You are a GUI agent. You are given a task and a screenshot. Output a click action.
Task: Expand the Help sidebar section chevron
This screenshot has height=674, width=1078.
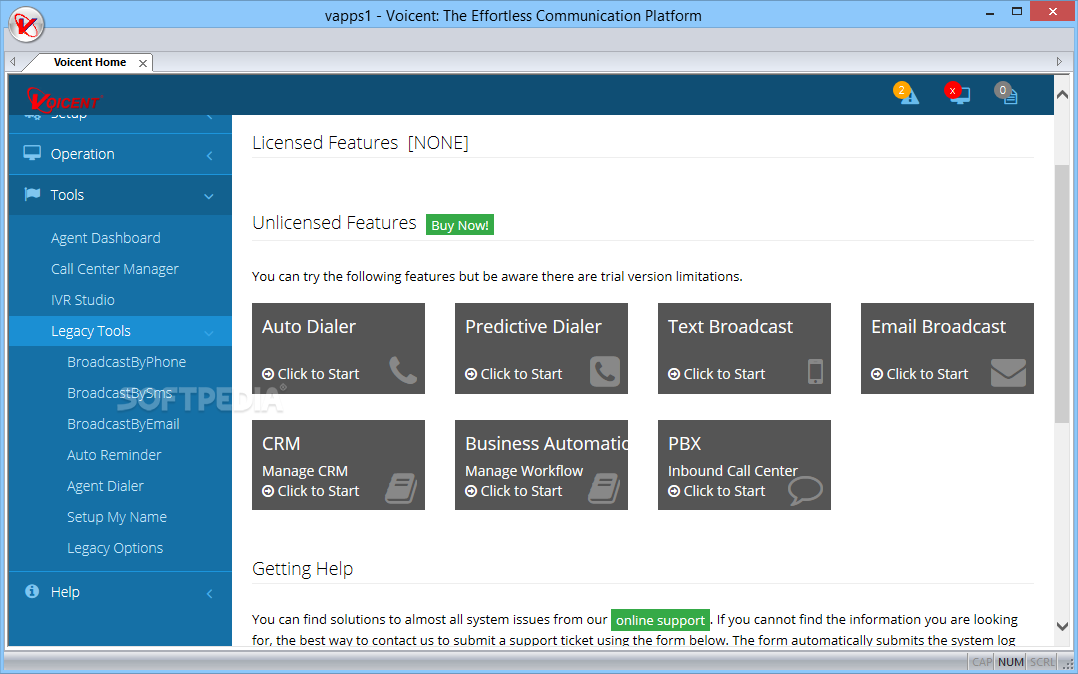click(x=209, y=594)
